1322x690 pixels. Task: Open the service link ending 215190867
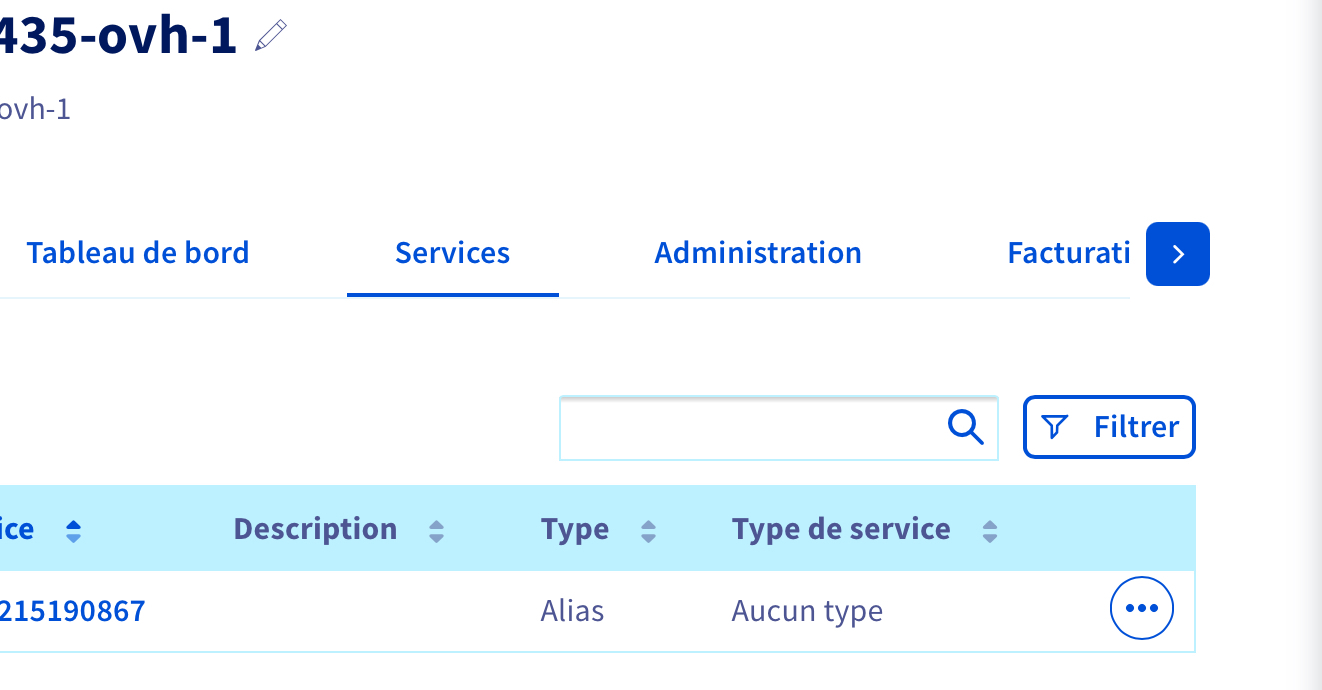(73, 610)
